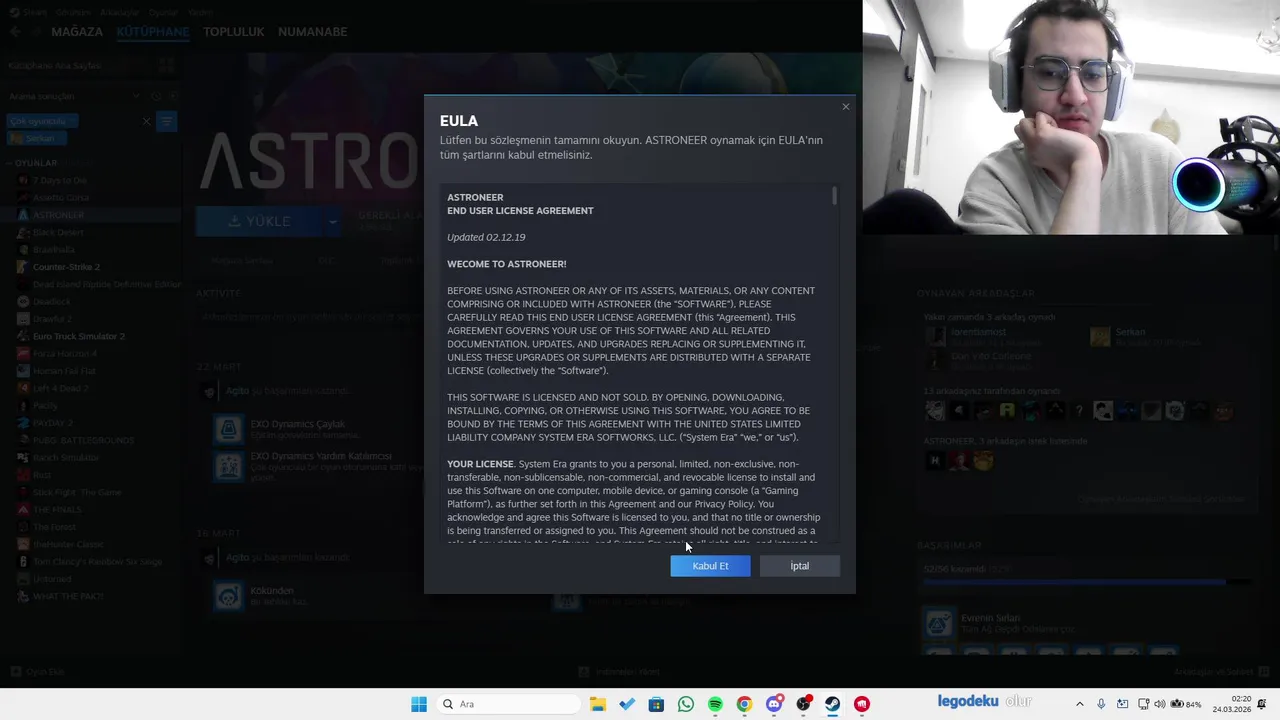Select 7 Days to Die in library
This screenshot has width=1280, height=720.
tap(60, 180)
